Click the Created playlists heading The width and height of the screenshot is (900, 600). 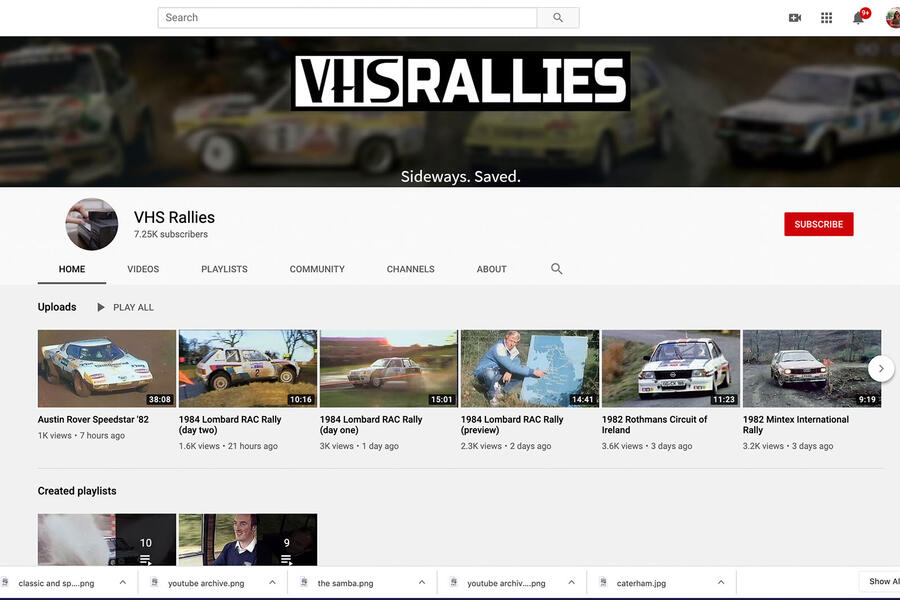point(77,491)
